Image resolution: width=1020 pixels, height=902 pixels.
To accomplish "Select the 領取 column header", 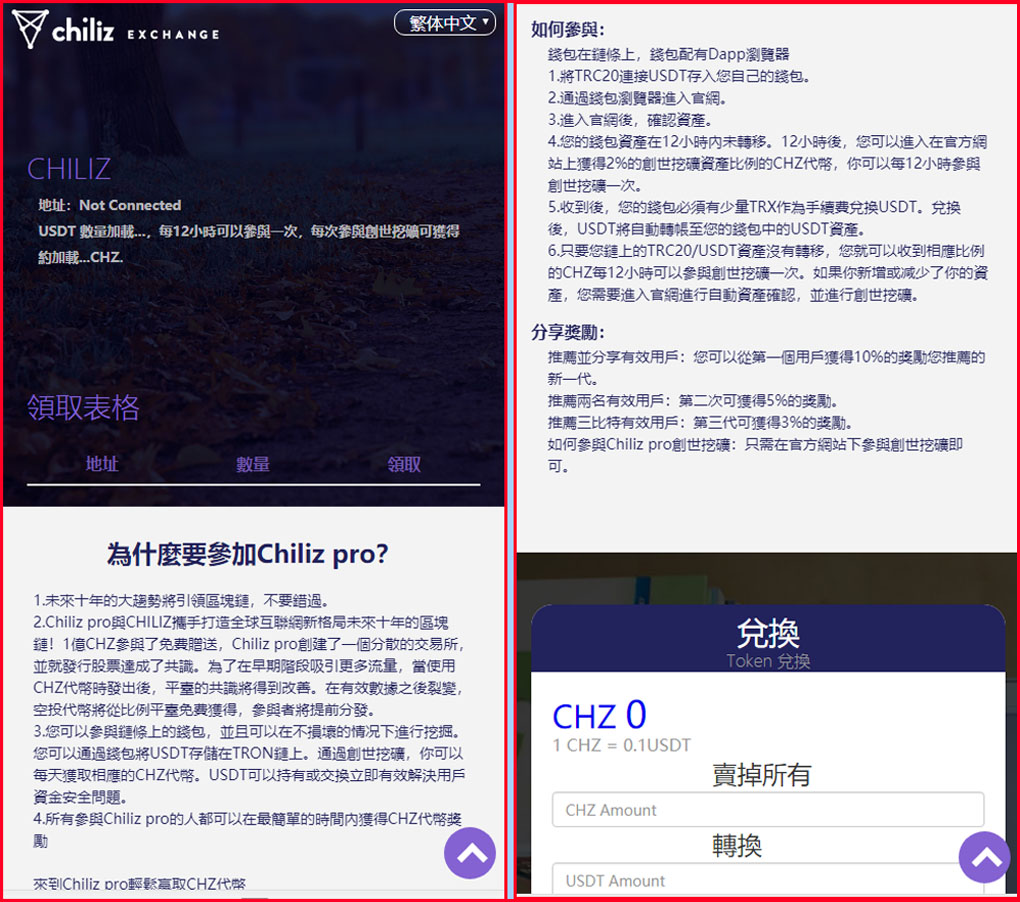I will coord(404,464).
